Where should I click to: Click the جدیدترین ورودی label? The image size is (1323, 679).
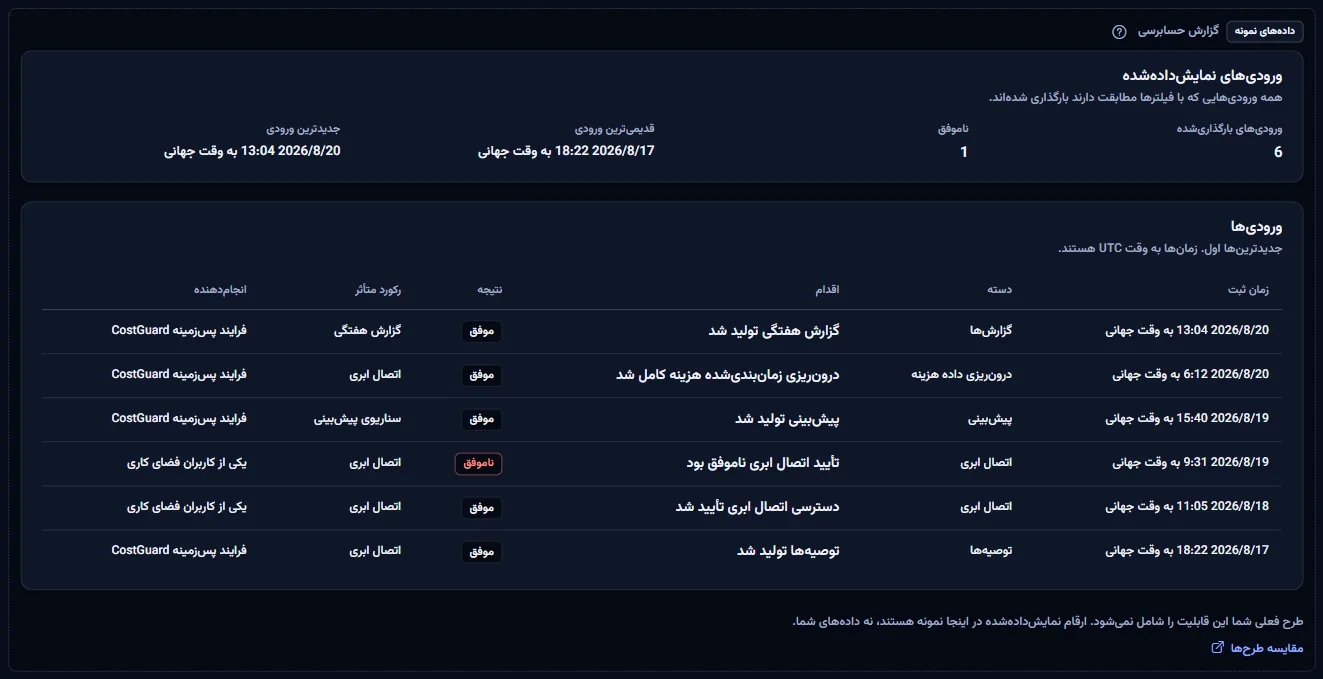pos(304,129)
